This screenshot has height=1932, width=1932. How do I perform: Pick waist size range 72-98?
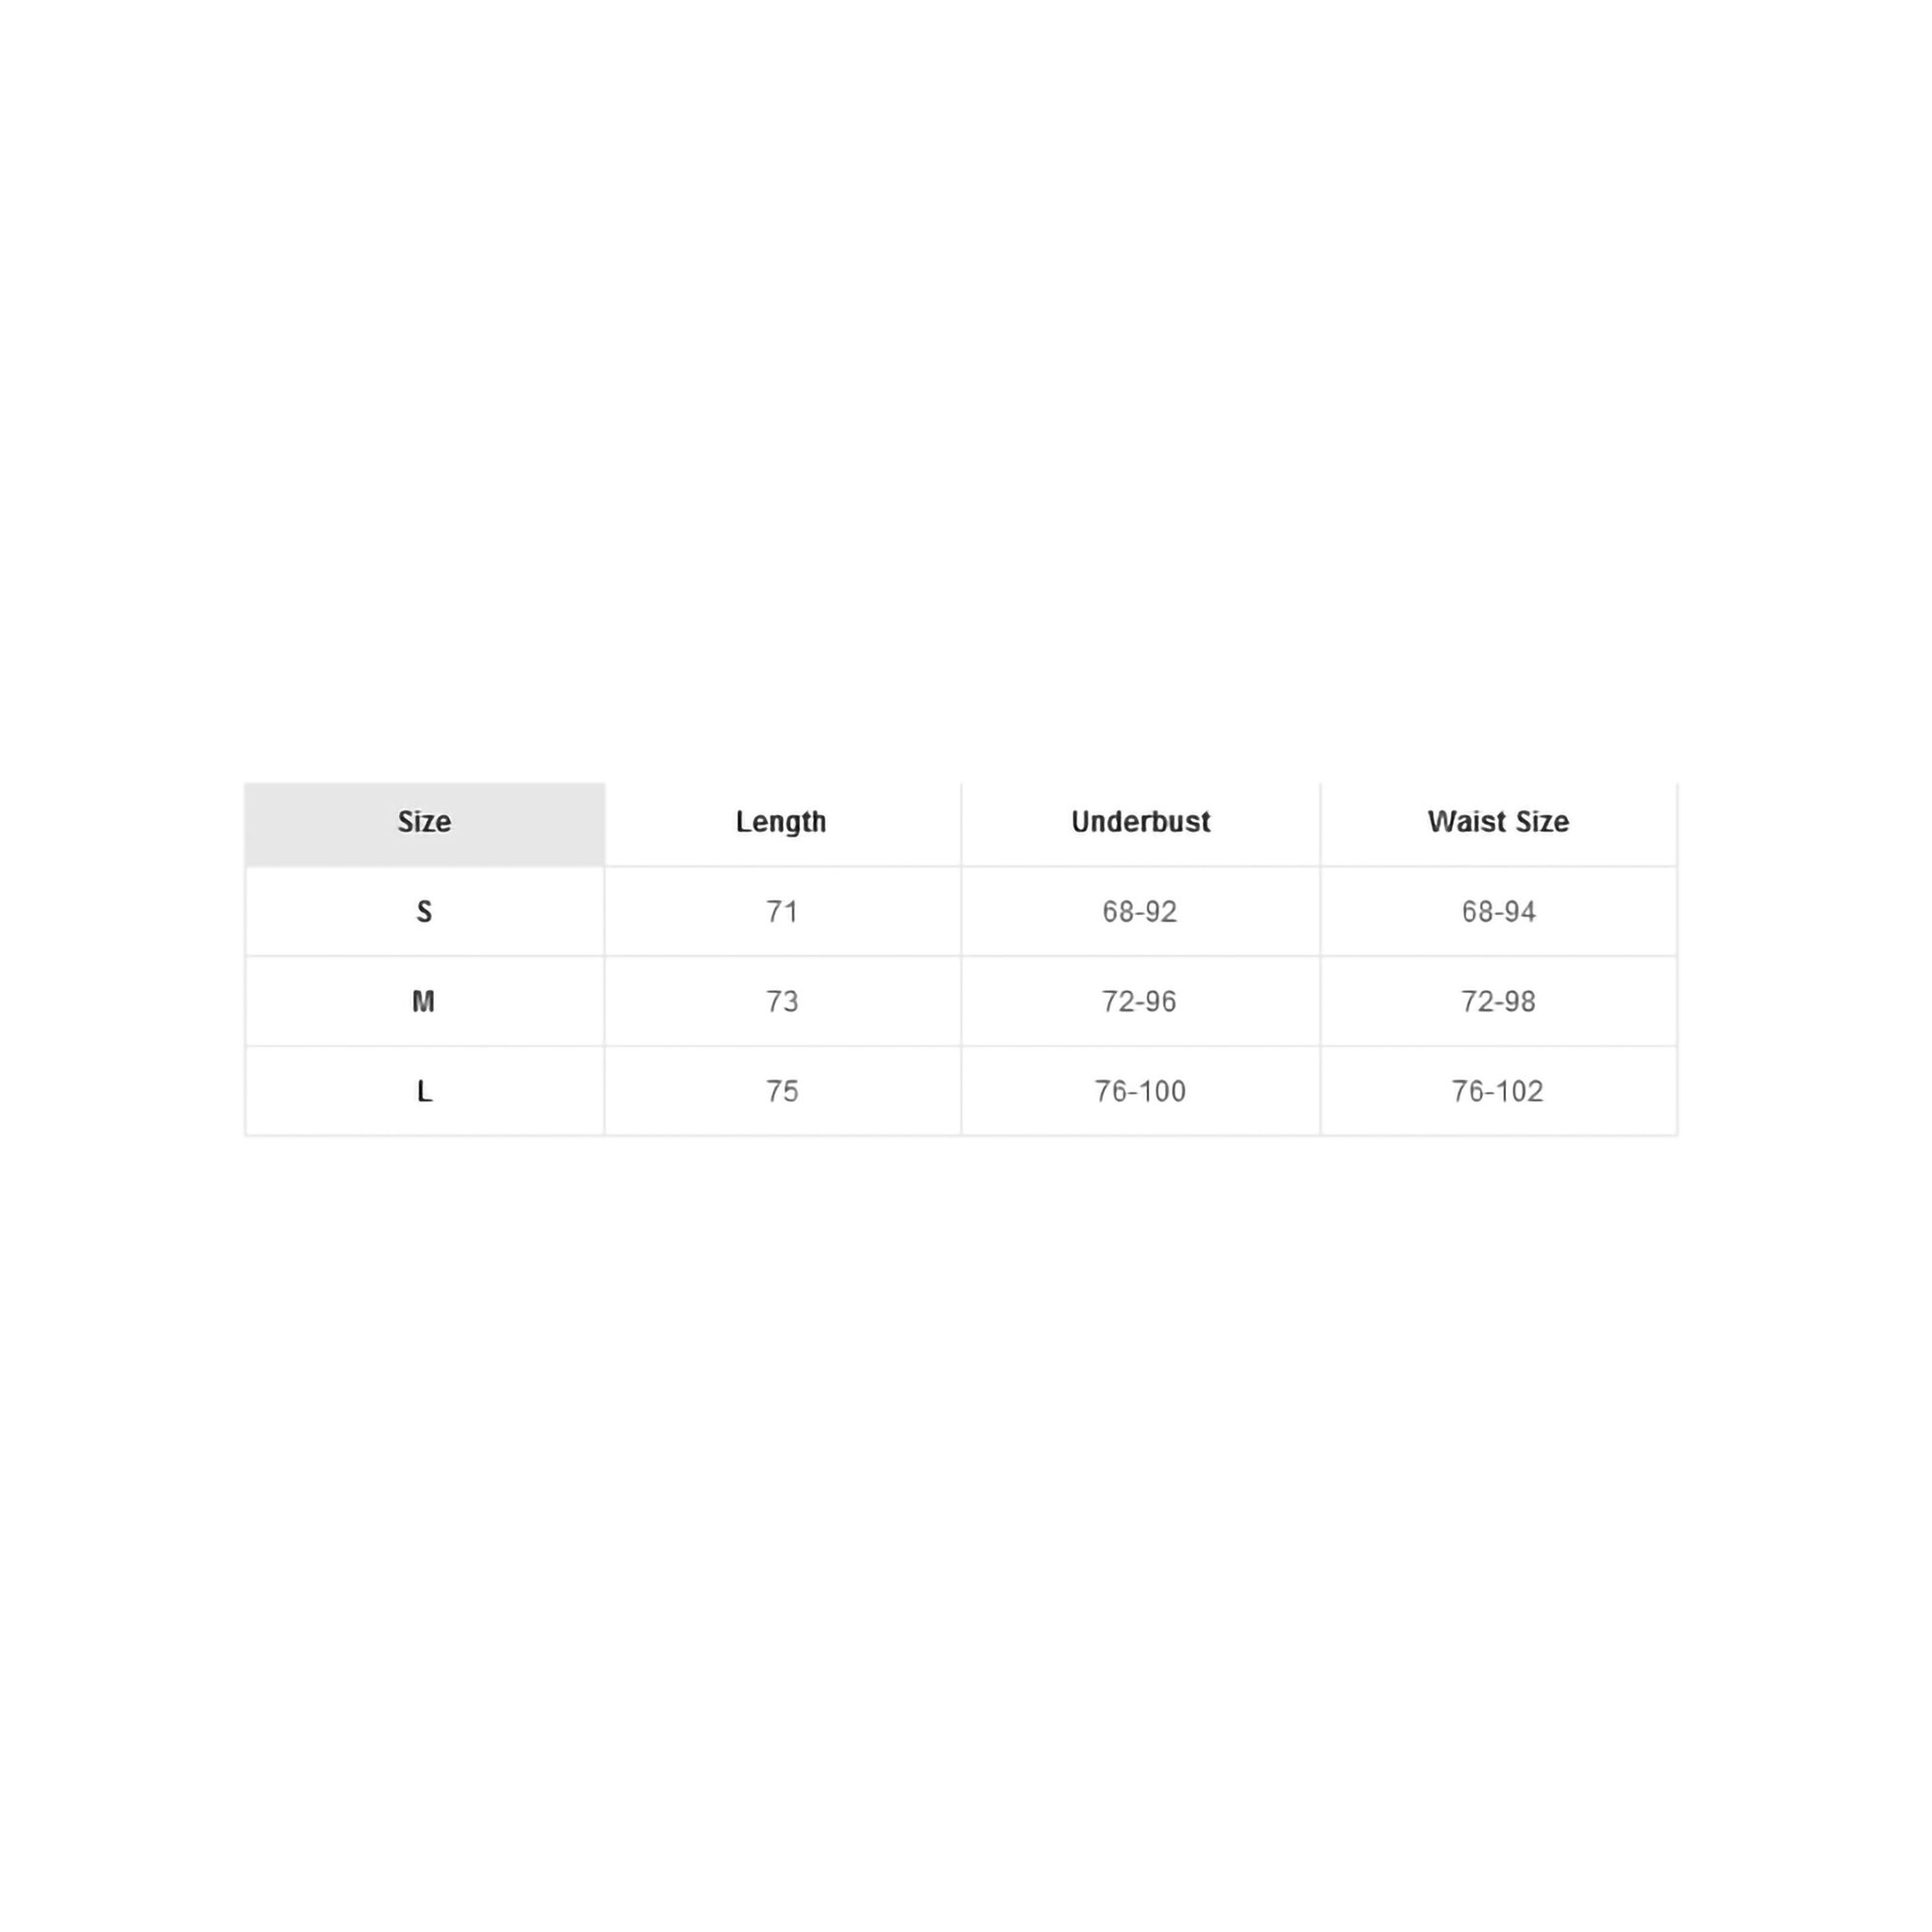pyautogui.click(x=1498, y=1001)
